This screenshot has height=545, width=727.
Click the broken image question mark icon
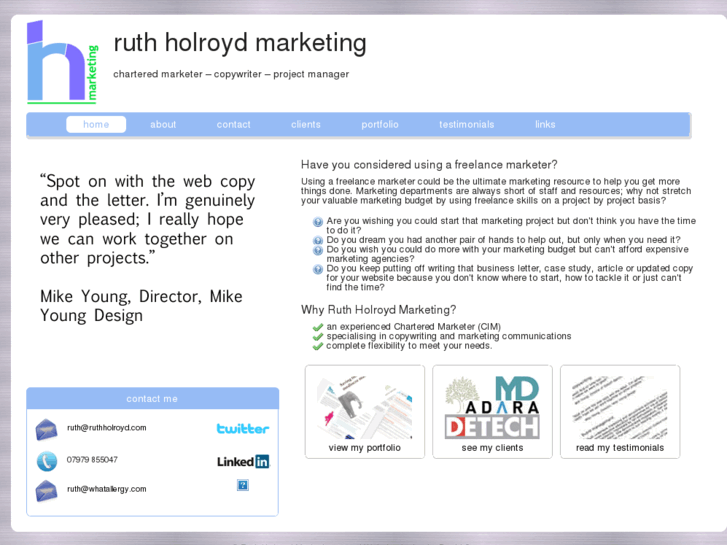coord(242,485)
